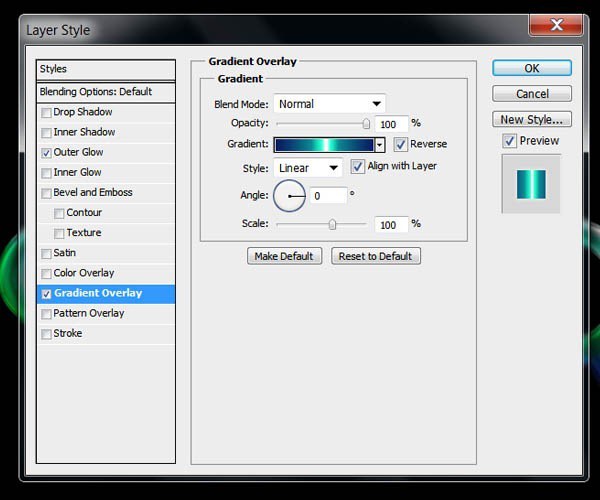Click the New Style... button
The height and width of the screenshot is (500, 600).
point(531,120)
